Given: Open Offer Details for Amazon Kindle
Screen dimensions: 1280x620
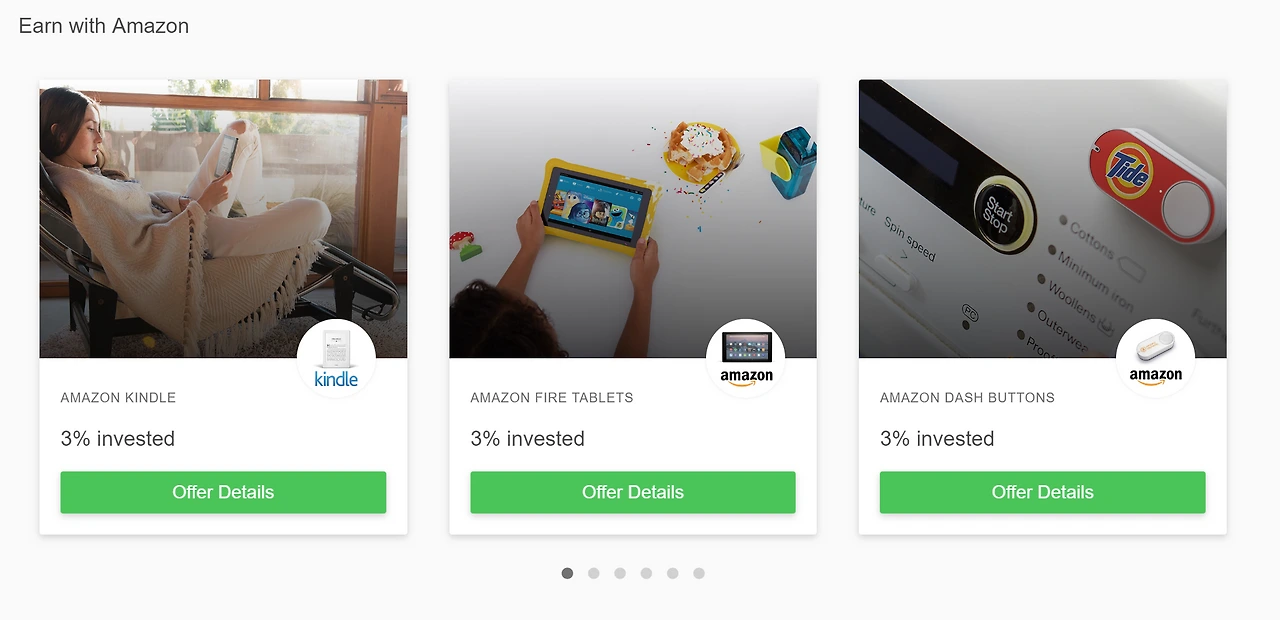Looking at the screenshot, I should click(x=223, y=492).
